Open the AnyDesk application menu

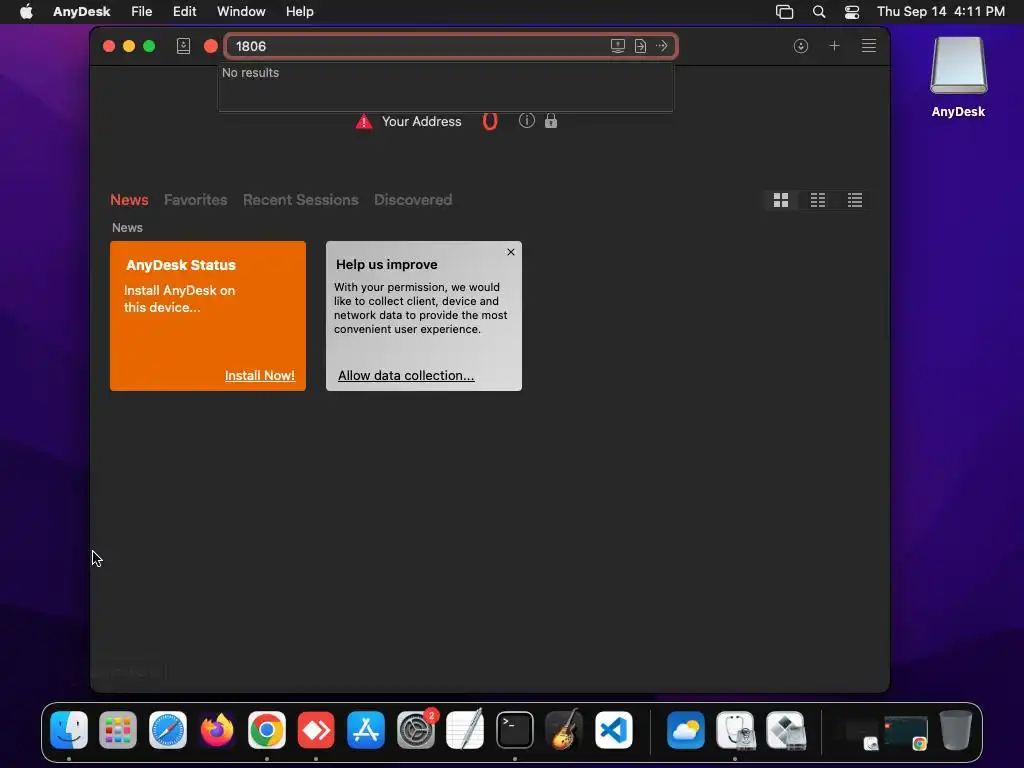click(82, 12)
